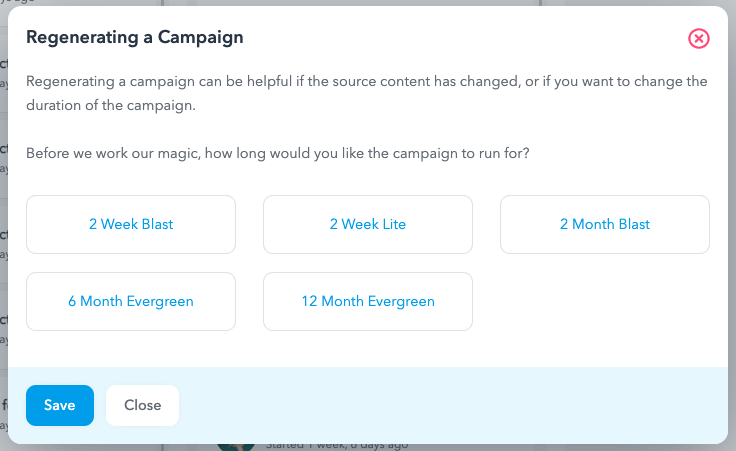Viewport: 736px width, 451px height.
Task: Click the dimmed background strip left of the dialog
Action: (x=4, y=225)
